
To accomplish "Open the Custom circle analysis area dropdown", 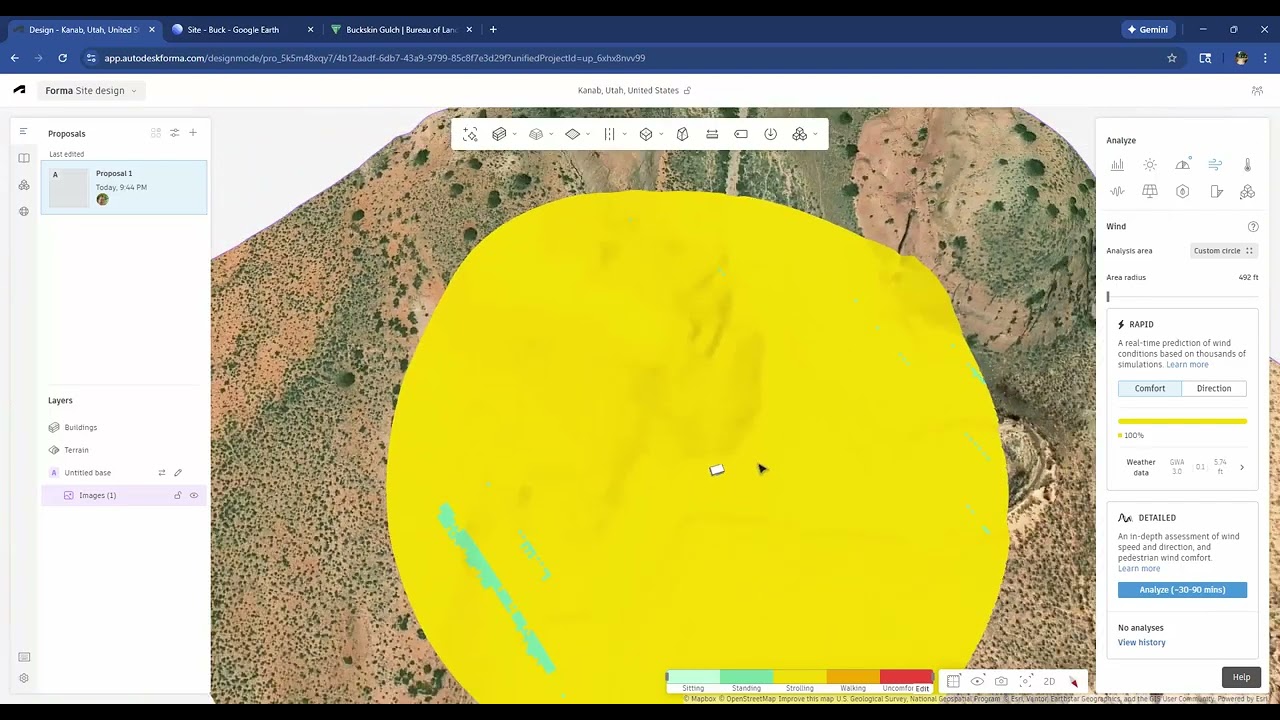I will [1224, 251].
